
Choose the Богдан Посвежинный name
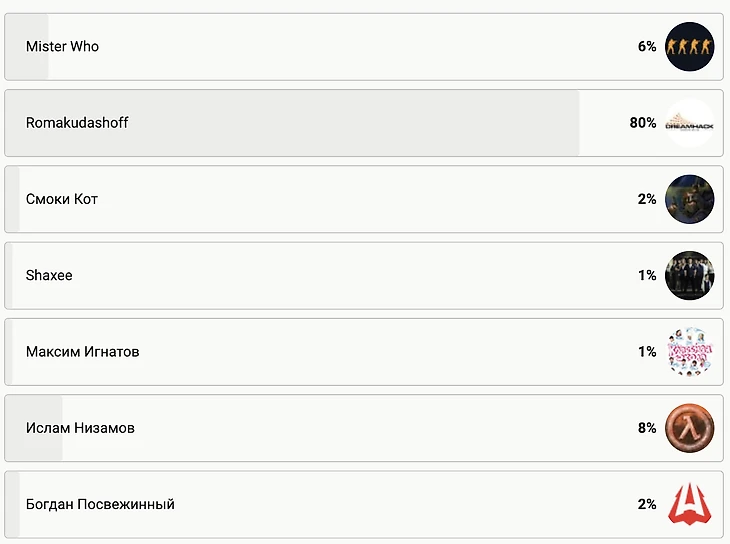coord(100,504)
